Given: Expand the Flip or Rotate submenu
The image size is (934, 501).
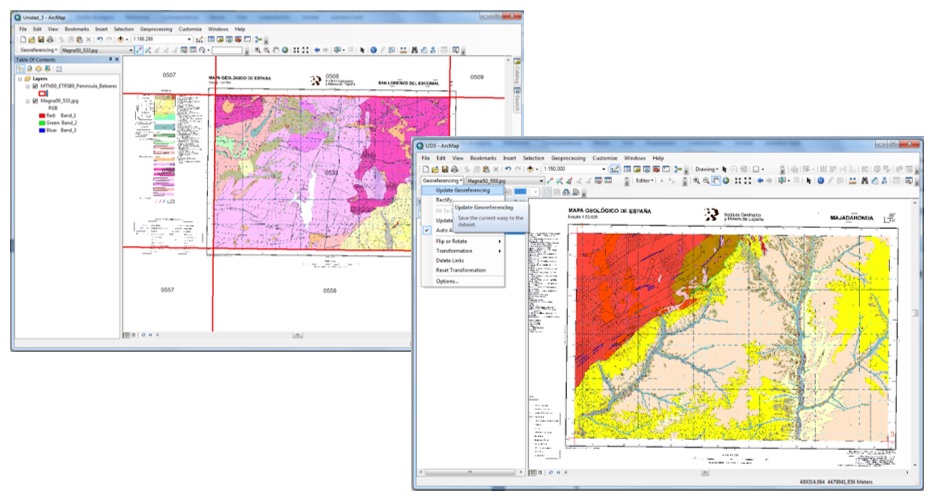Looking at the screenshot, I should [456, 241].
